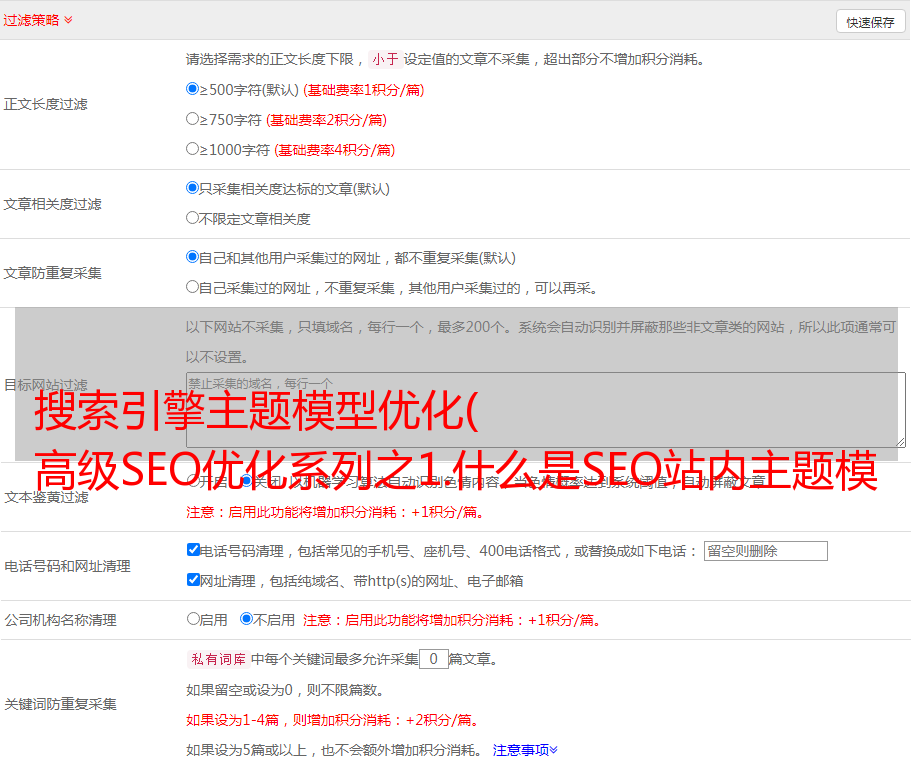The width and height of the screenshot is (912, 768).
Task: Collapse the 过滤策略 section header
Action: click(x=38, y=20)
